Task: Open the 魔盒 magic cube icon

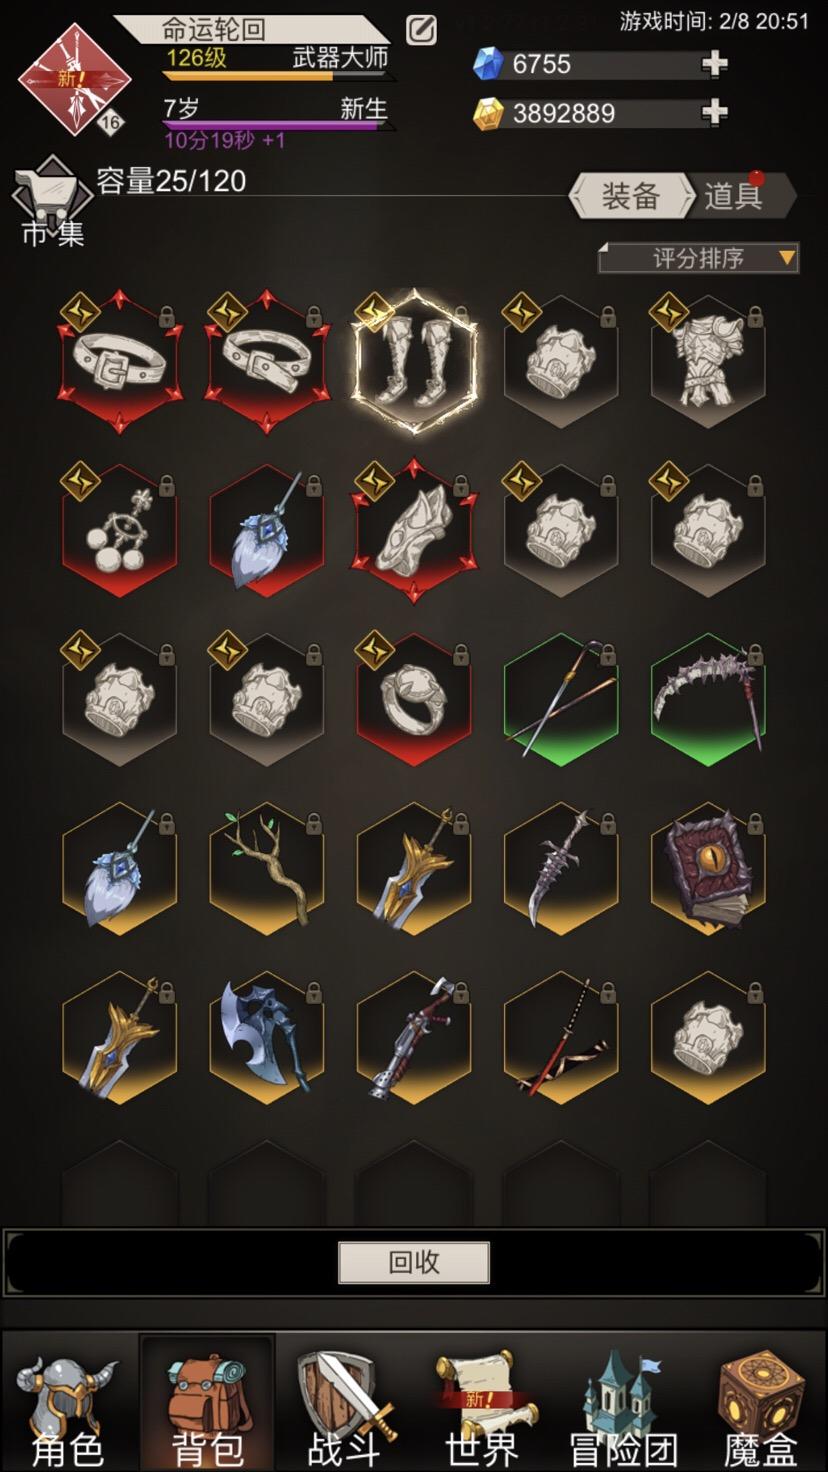Action: click(762, 1407)
